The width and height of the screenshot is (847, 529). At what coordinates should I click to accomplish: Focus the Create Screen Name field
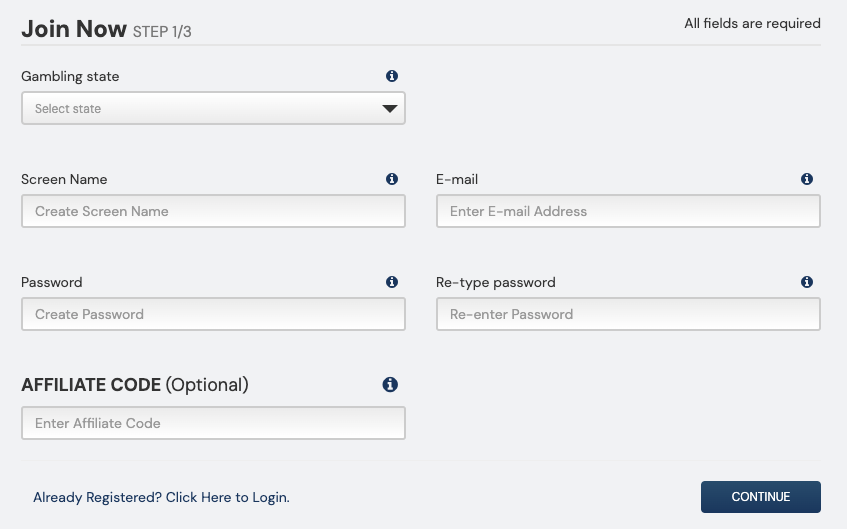click(x=213, y=211)
